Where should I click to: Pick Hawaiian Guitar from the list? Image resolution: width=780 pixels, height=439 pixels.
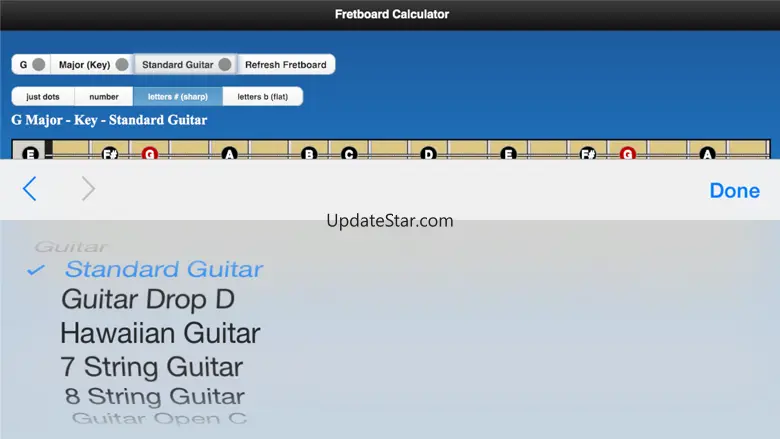(160, 333)
